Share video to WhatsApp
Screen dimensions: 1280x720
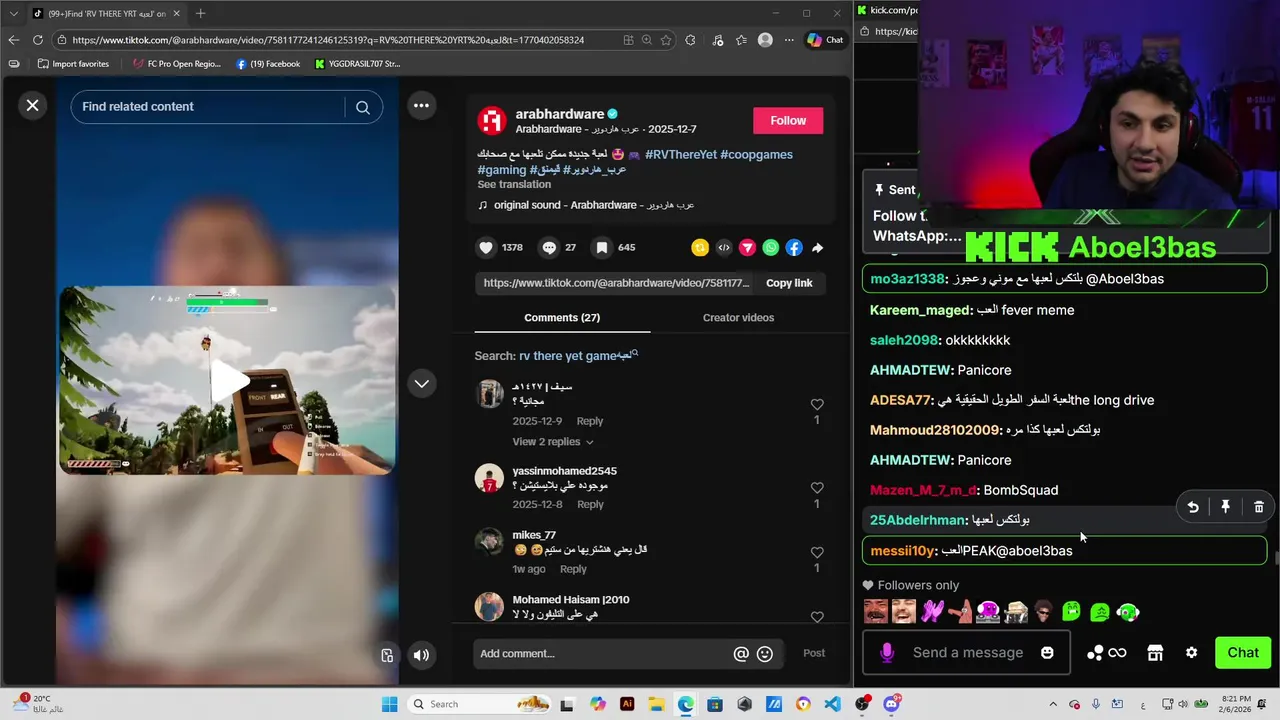770,247
